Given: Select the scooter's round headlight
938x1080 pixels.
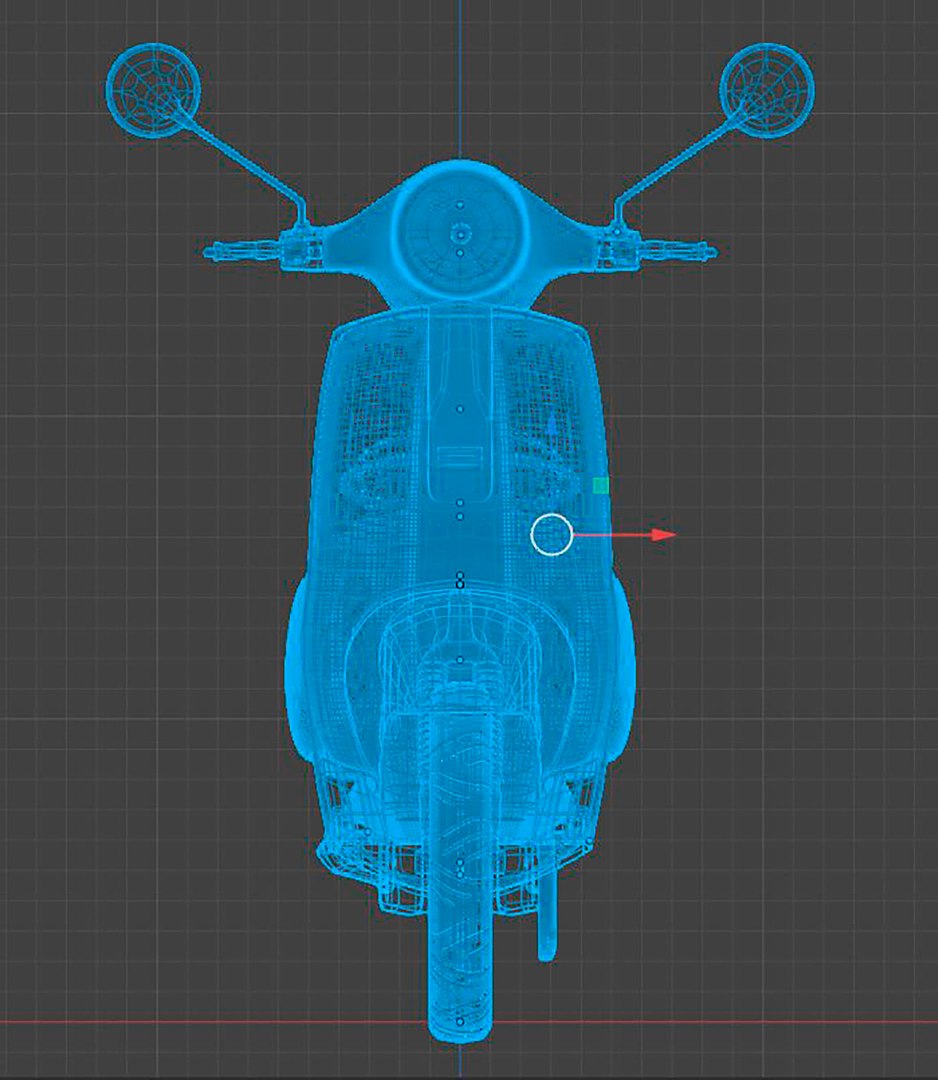Looking at the screenshot, I should pyautogui.click(x=461, y=231).
